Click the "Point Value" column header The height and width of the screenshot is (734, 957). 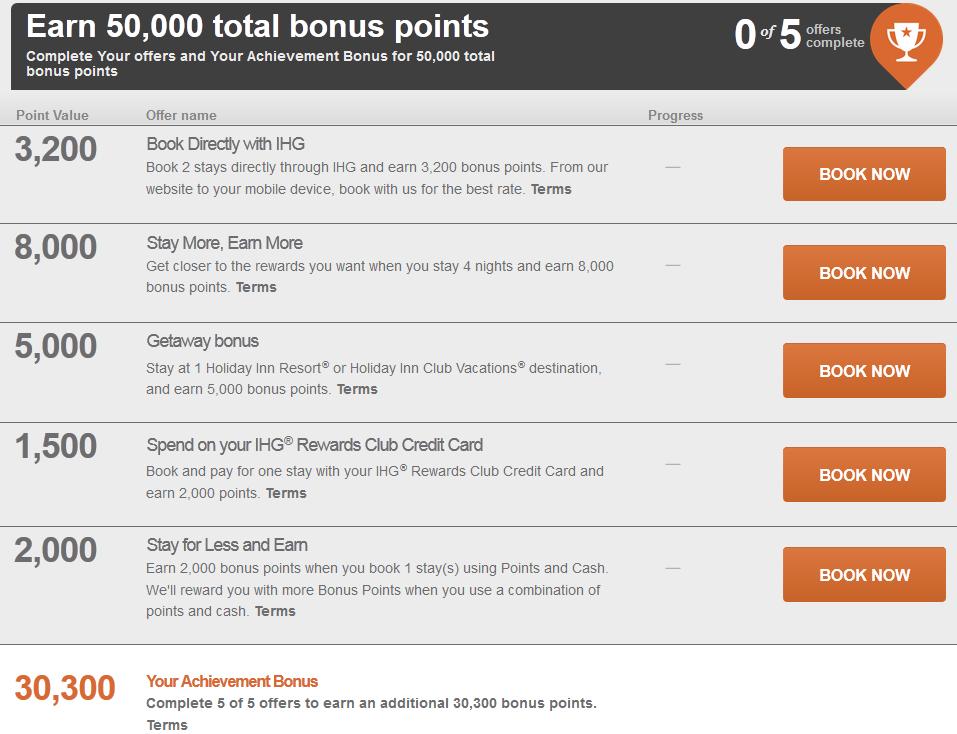[52, 115]
